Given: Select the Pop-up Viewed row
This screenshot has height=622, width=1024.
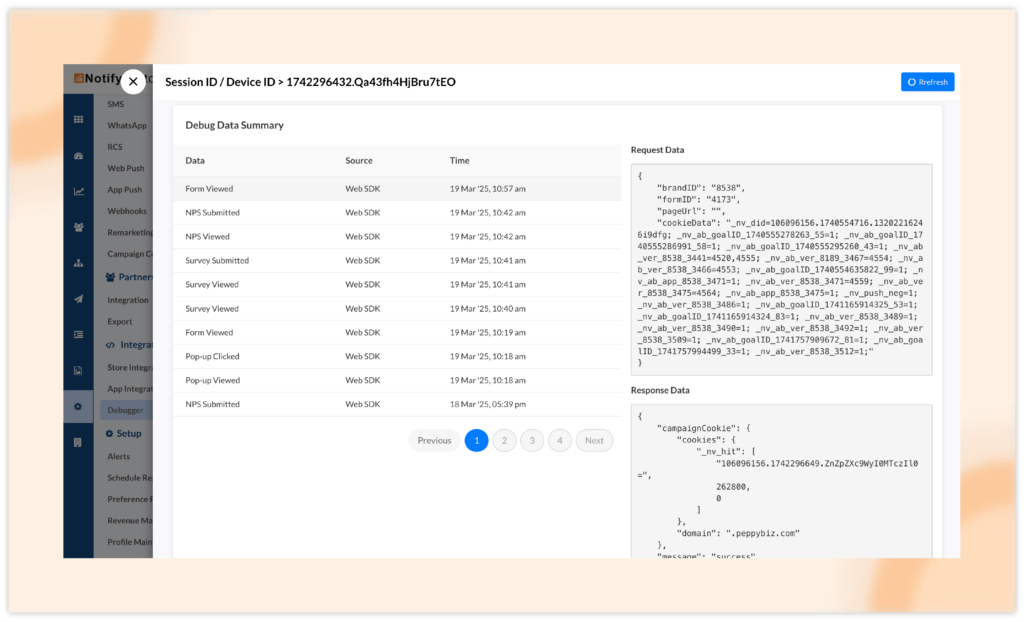Looking at the screenshot, I should pyautogui.click(x=397, y=380).
